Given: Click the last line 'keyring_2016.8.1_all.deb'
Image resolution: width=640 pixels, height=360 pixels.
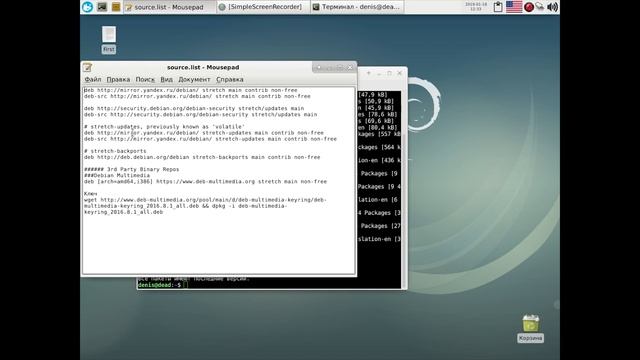Looking at the screenshot, I should (x=123, y=212).
